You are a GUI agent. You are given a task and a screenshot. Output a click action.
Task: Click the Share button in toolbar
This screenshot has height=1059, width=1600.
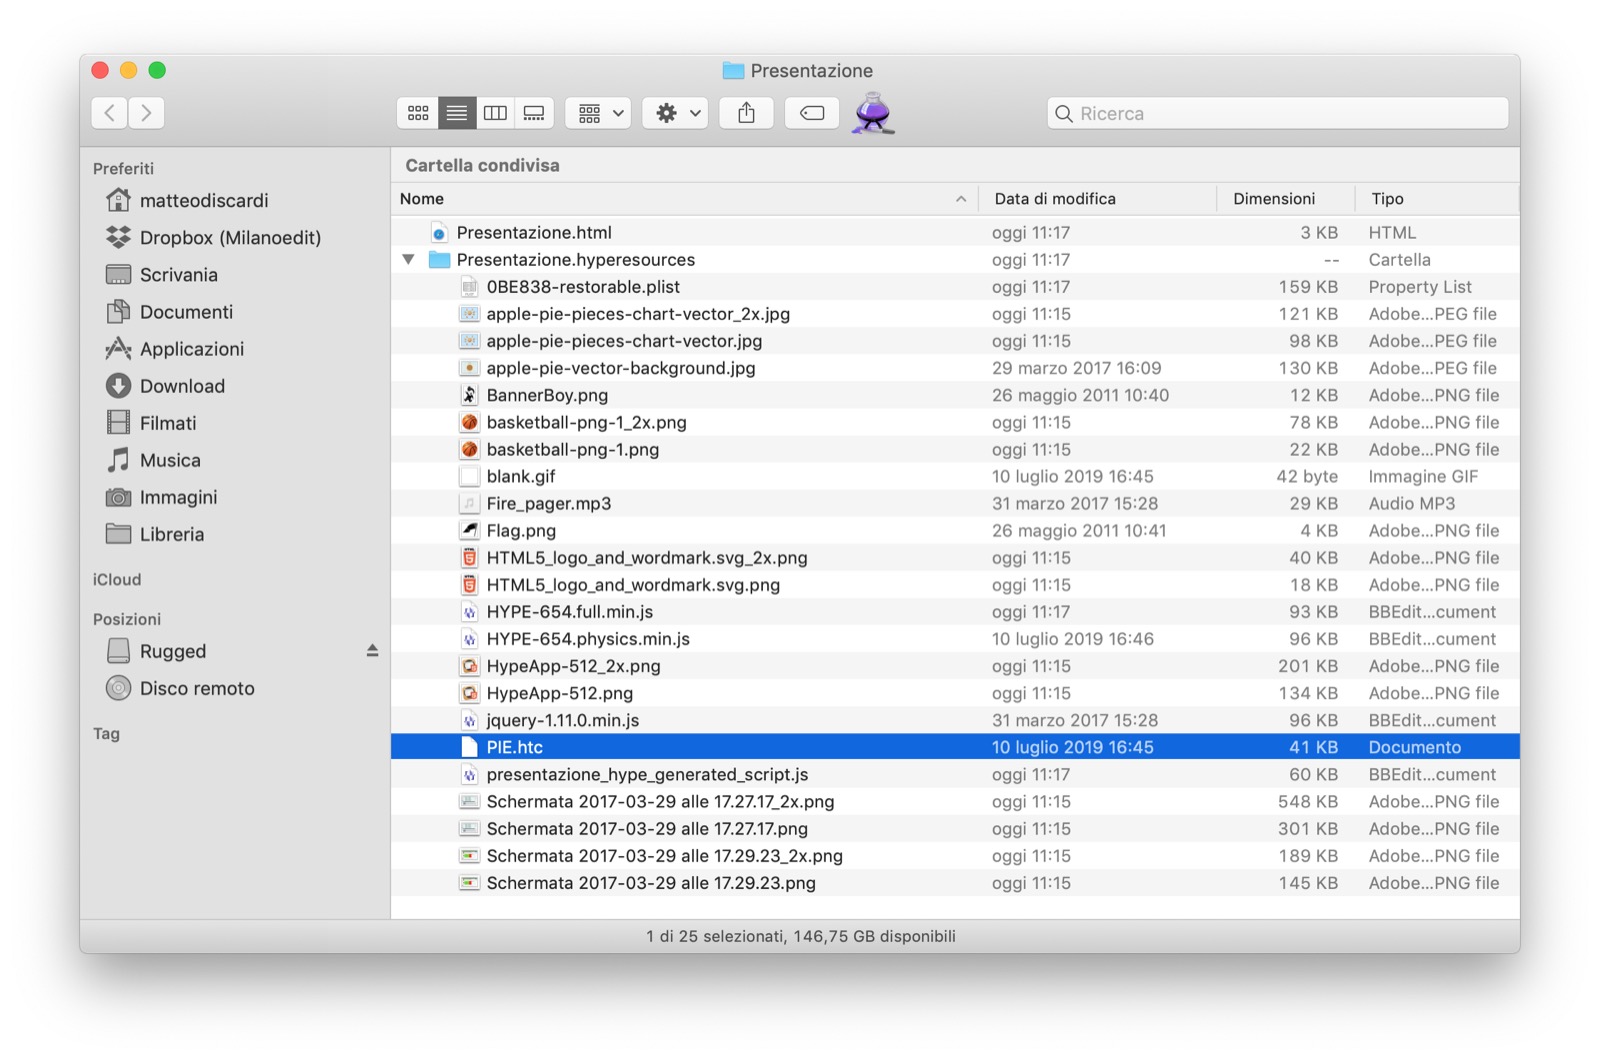click(746, 113)
